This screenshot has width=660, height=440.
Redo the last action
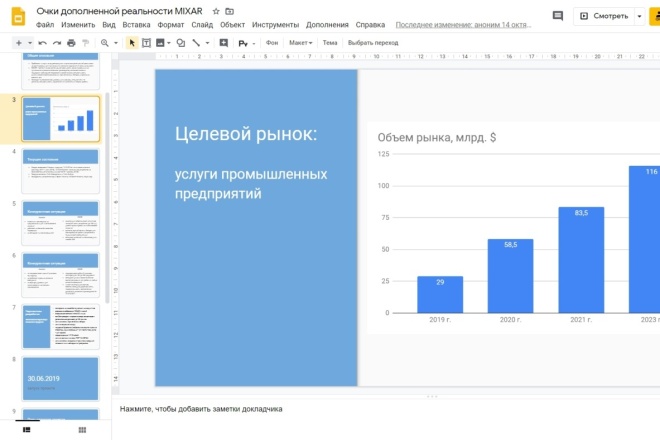pos(57,43)
